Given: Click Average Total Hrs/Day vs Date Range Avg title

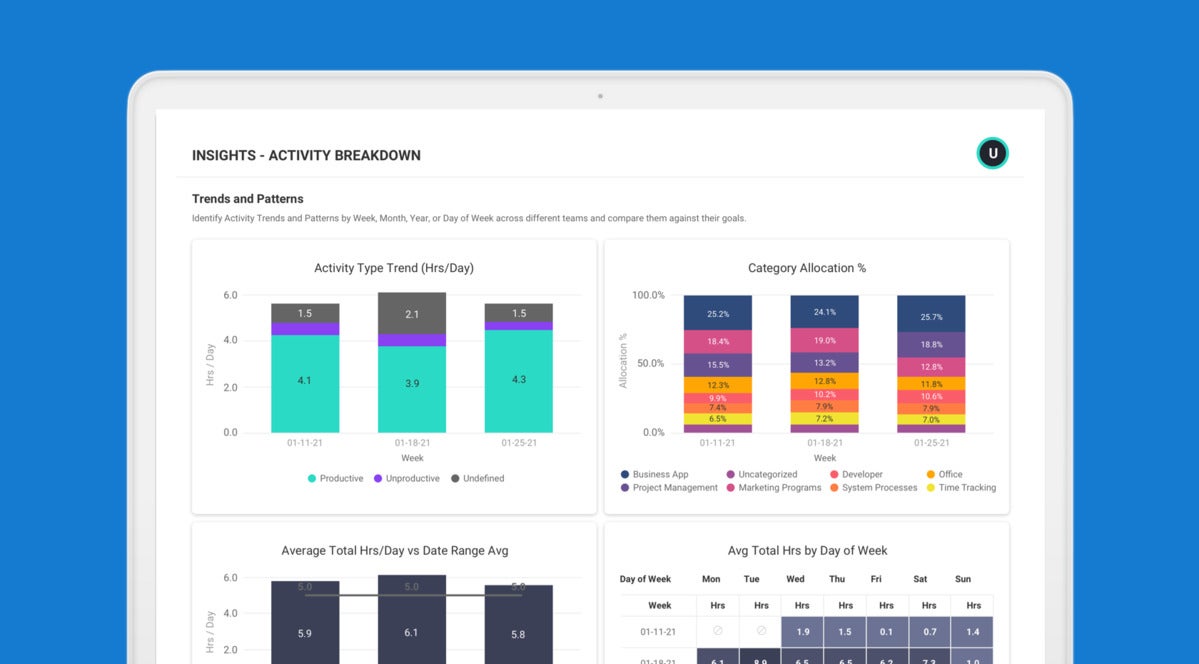Looking at the screenshot, I should (x=395, y=551).
